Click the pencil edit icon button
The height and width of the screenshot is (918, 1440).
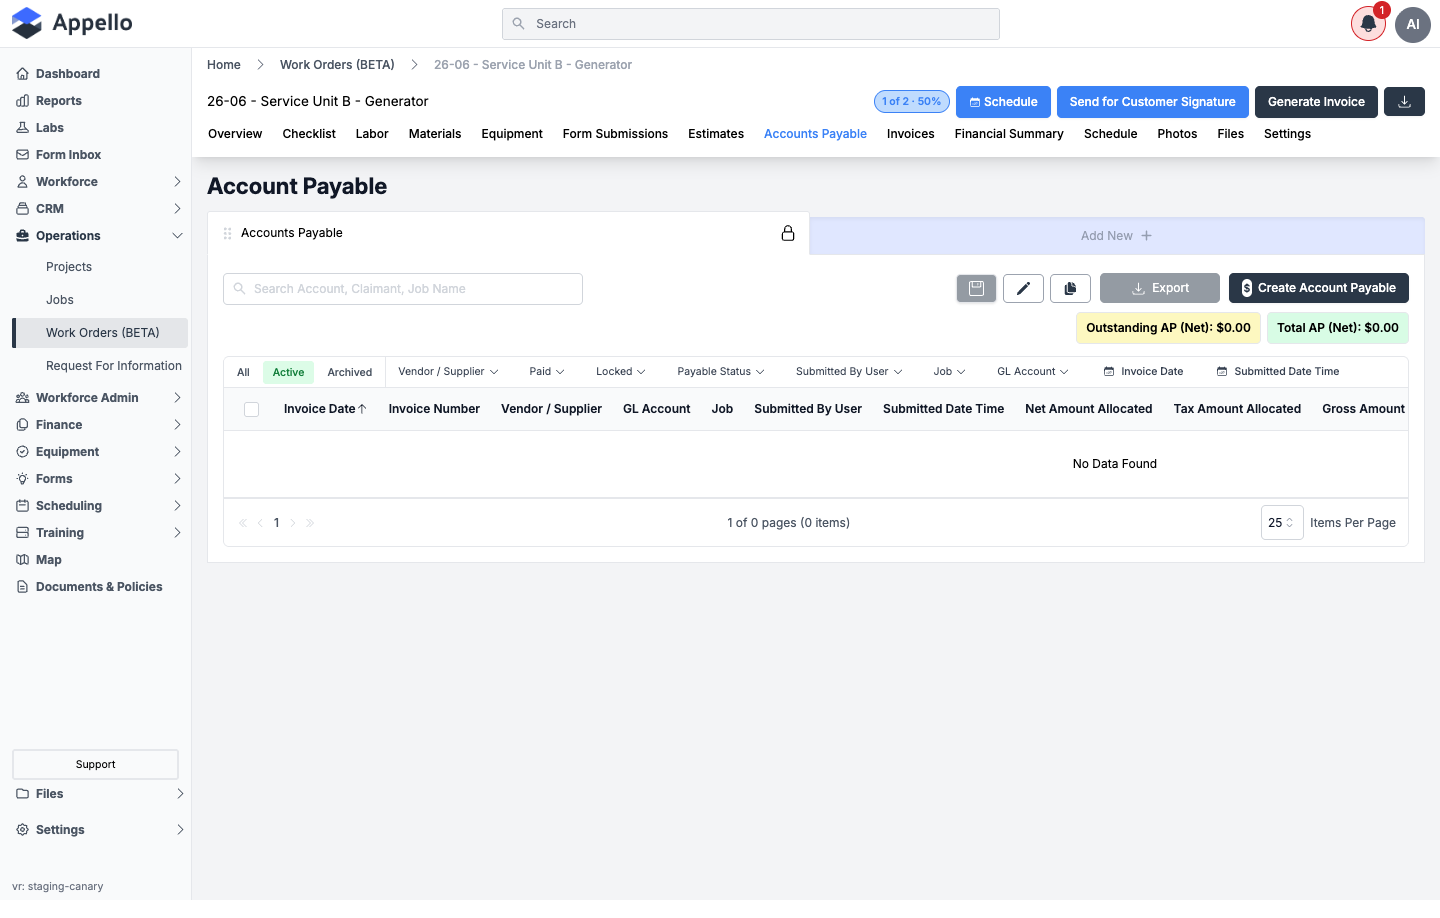coord(1023,288)
